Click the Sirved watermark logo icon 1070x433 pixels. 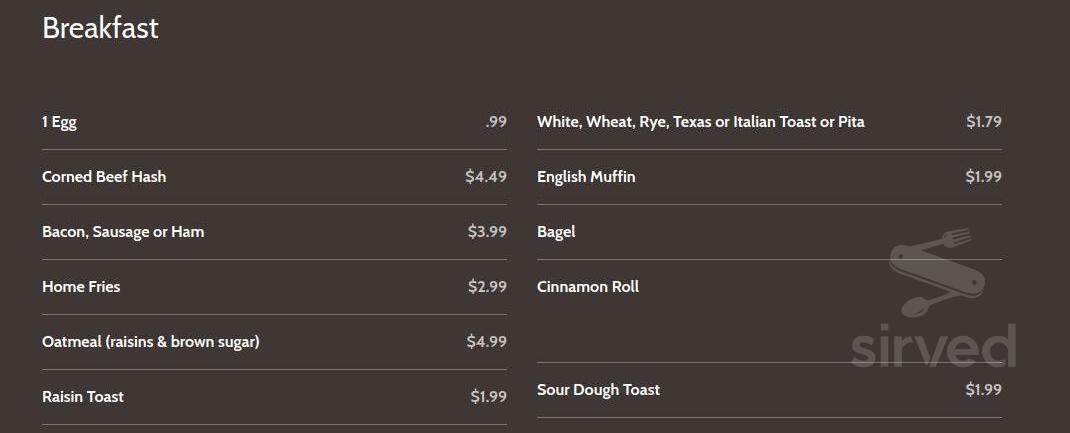pyautogui.click(x=935, y=270)
